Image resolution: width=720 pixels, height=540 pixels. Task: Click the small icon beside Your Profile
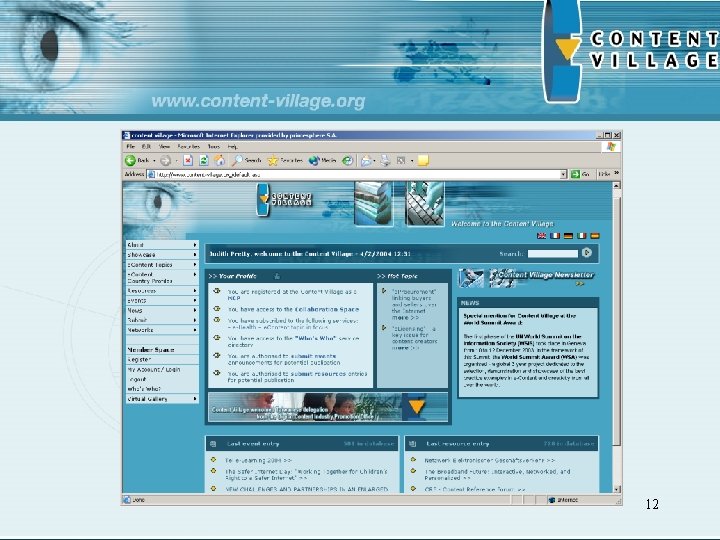tap(277, 276)
